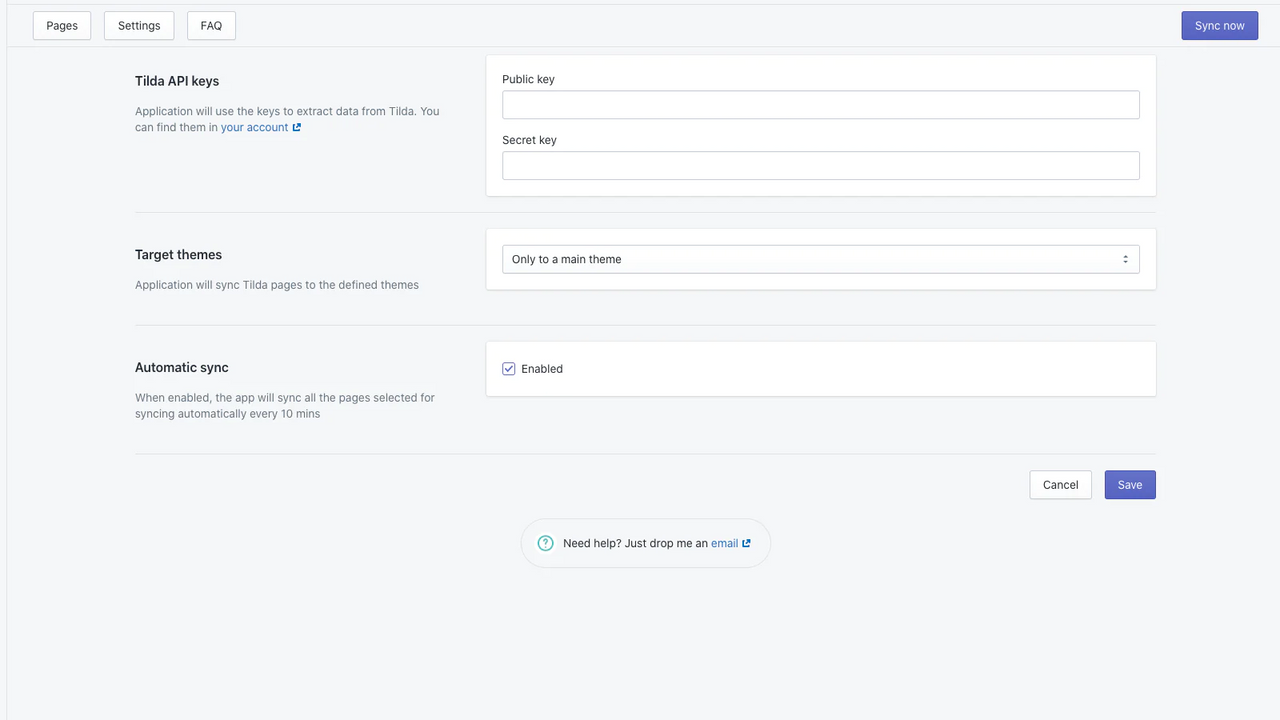Viewport: 1280px width, 720px height.
Task: Click the Sync now button
Action: pos(1219,26)
